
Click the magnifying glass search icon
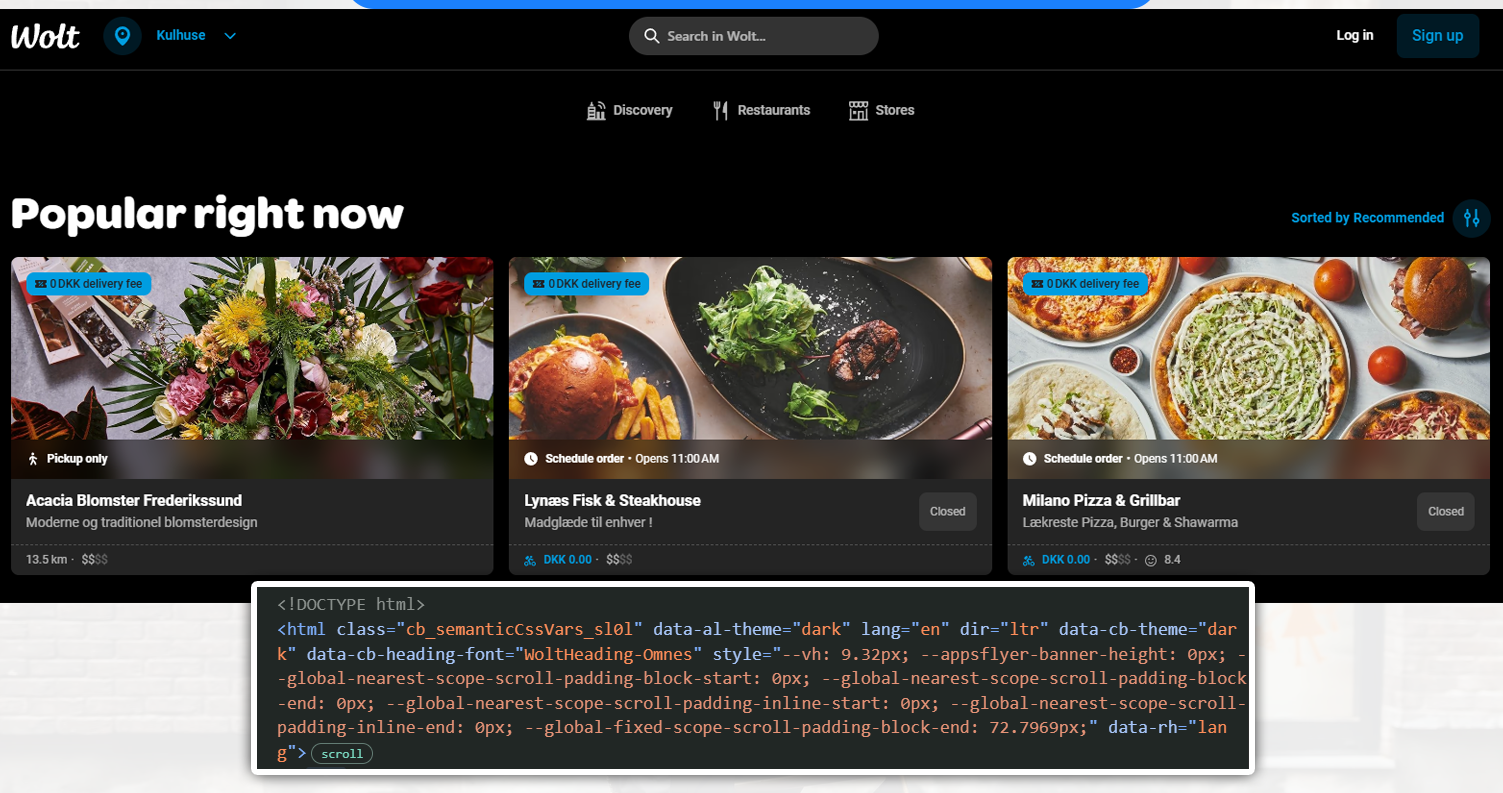pyautogui.click(x=651, y=36)
